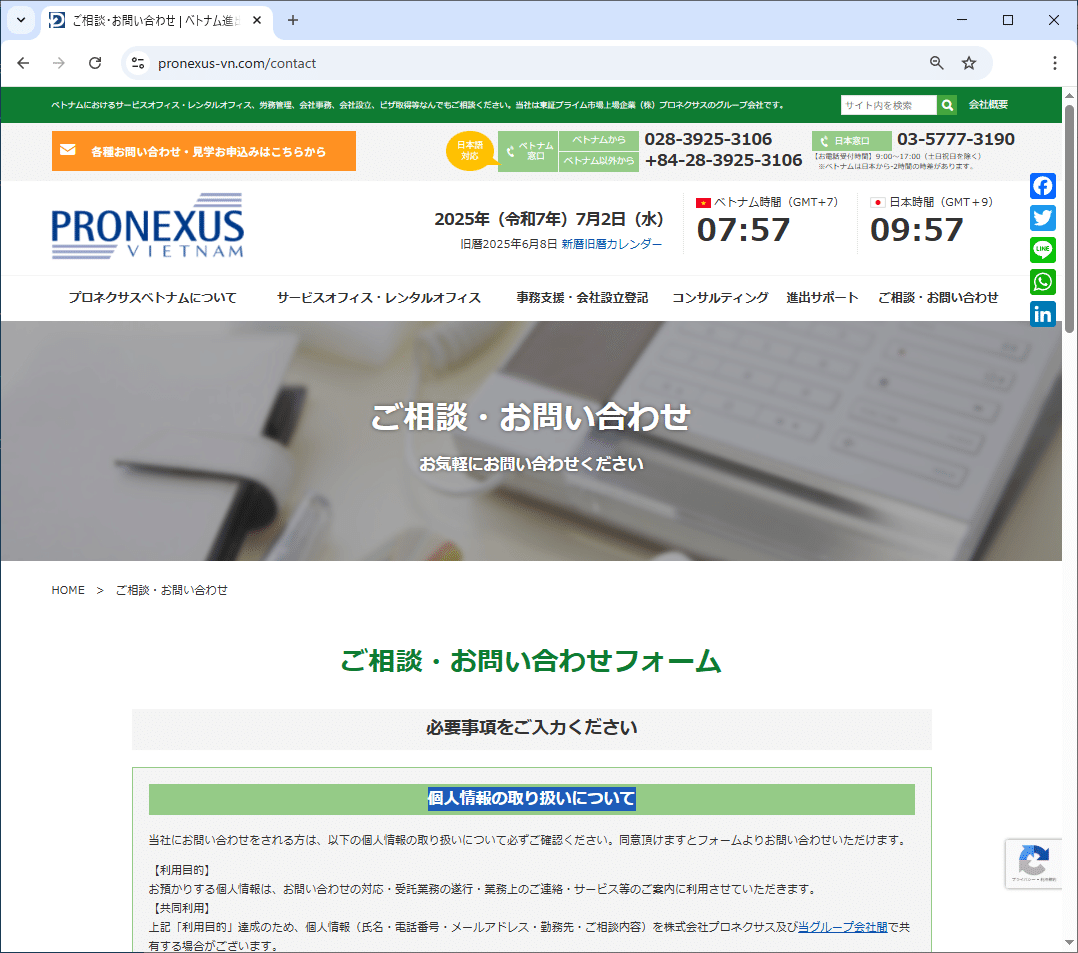1078x953 pixels.
Task: Reload the page with the refresh icon
Action: [95, 62]
